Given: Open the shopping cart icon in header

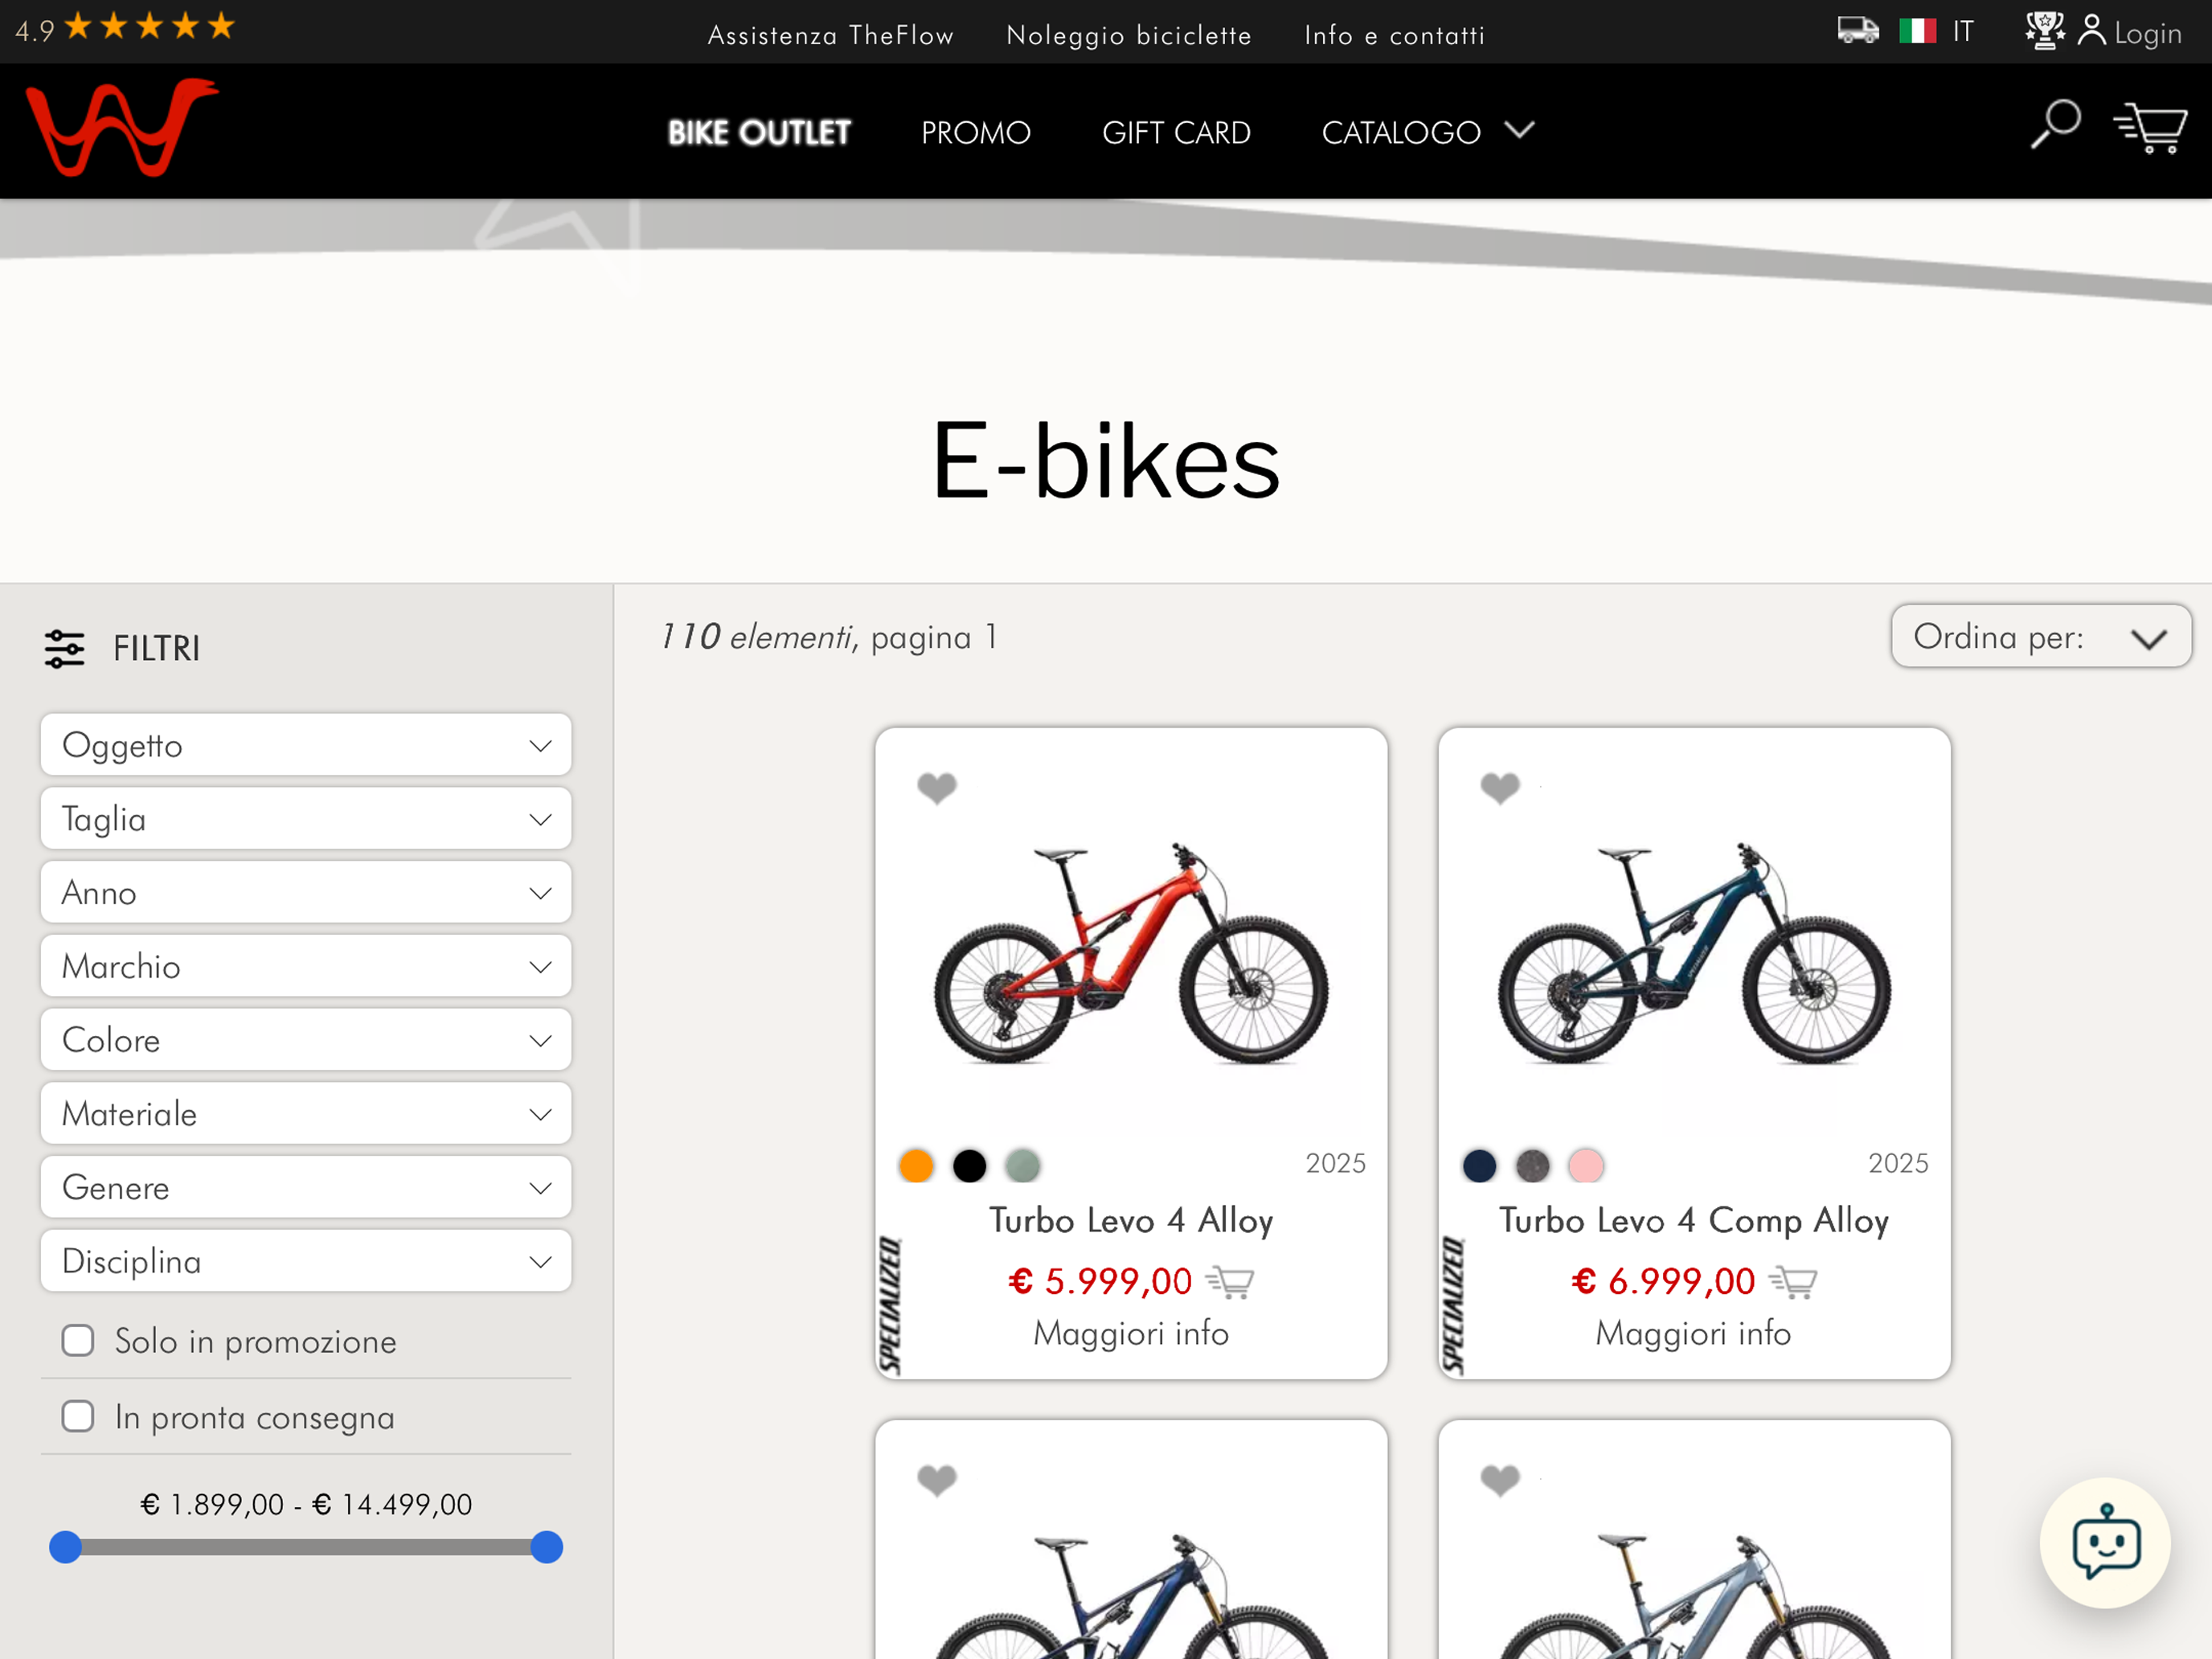Looking at the screenshot, I should coord(2150,128).
